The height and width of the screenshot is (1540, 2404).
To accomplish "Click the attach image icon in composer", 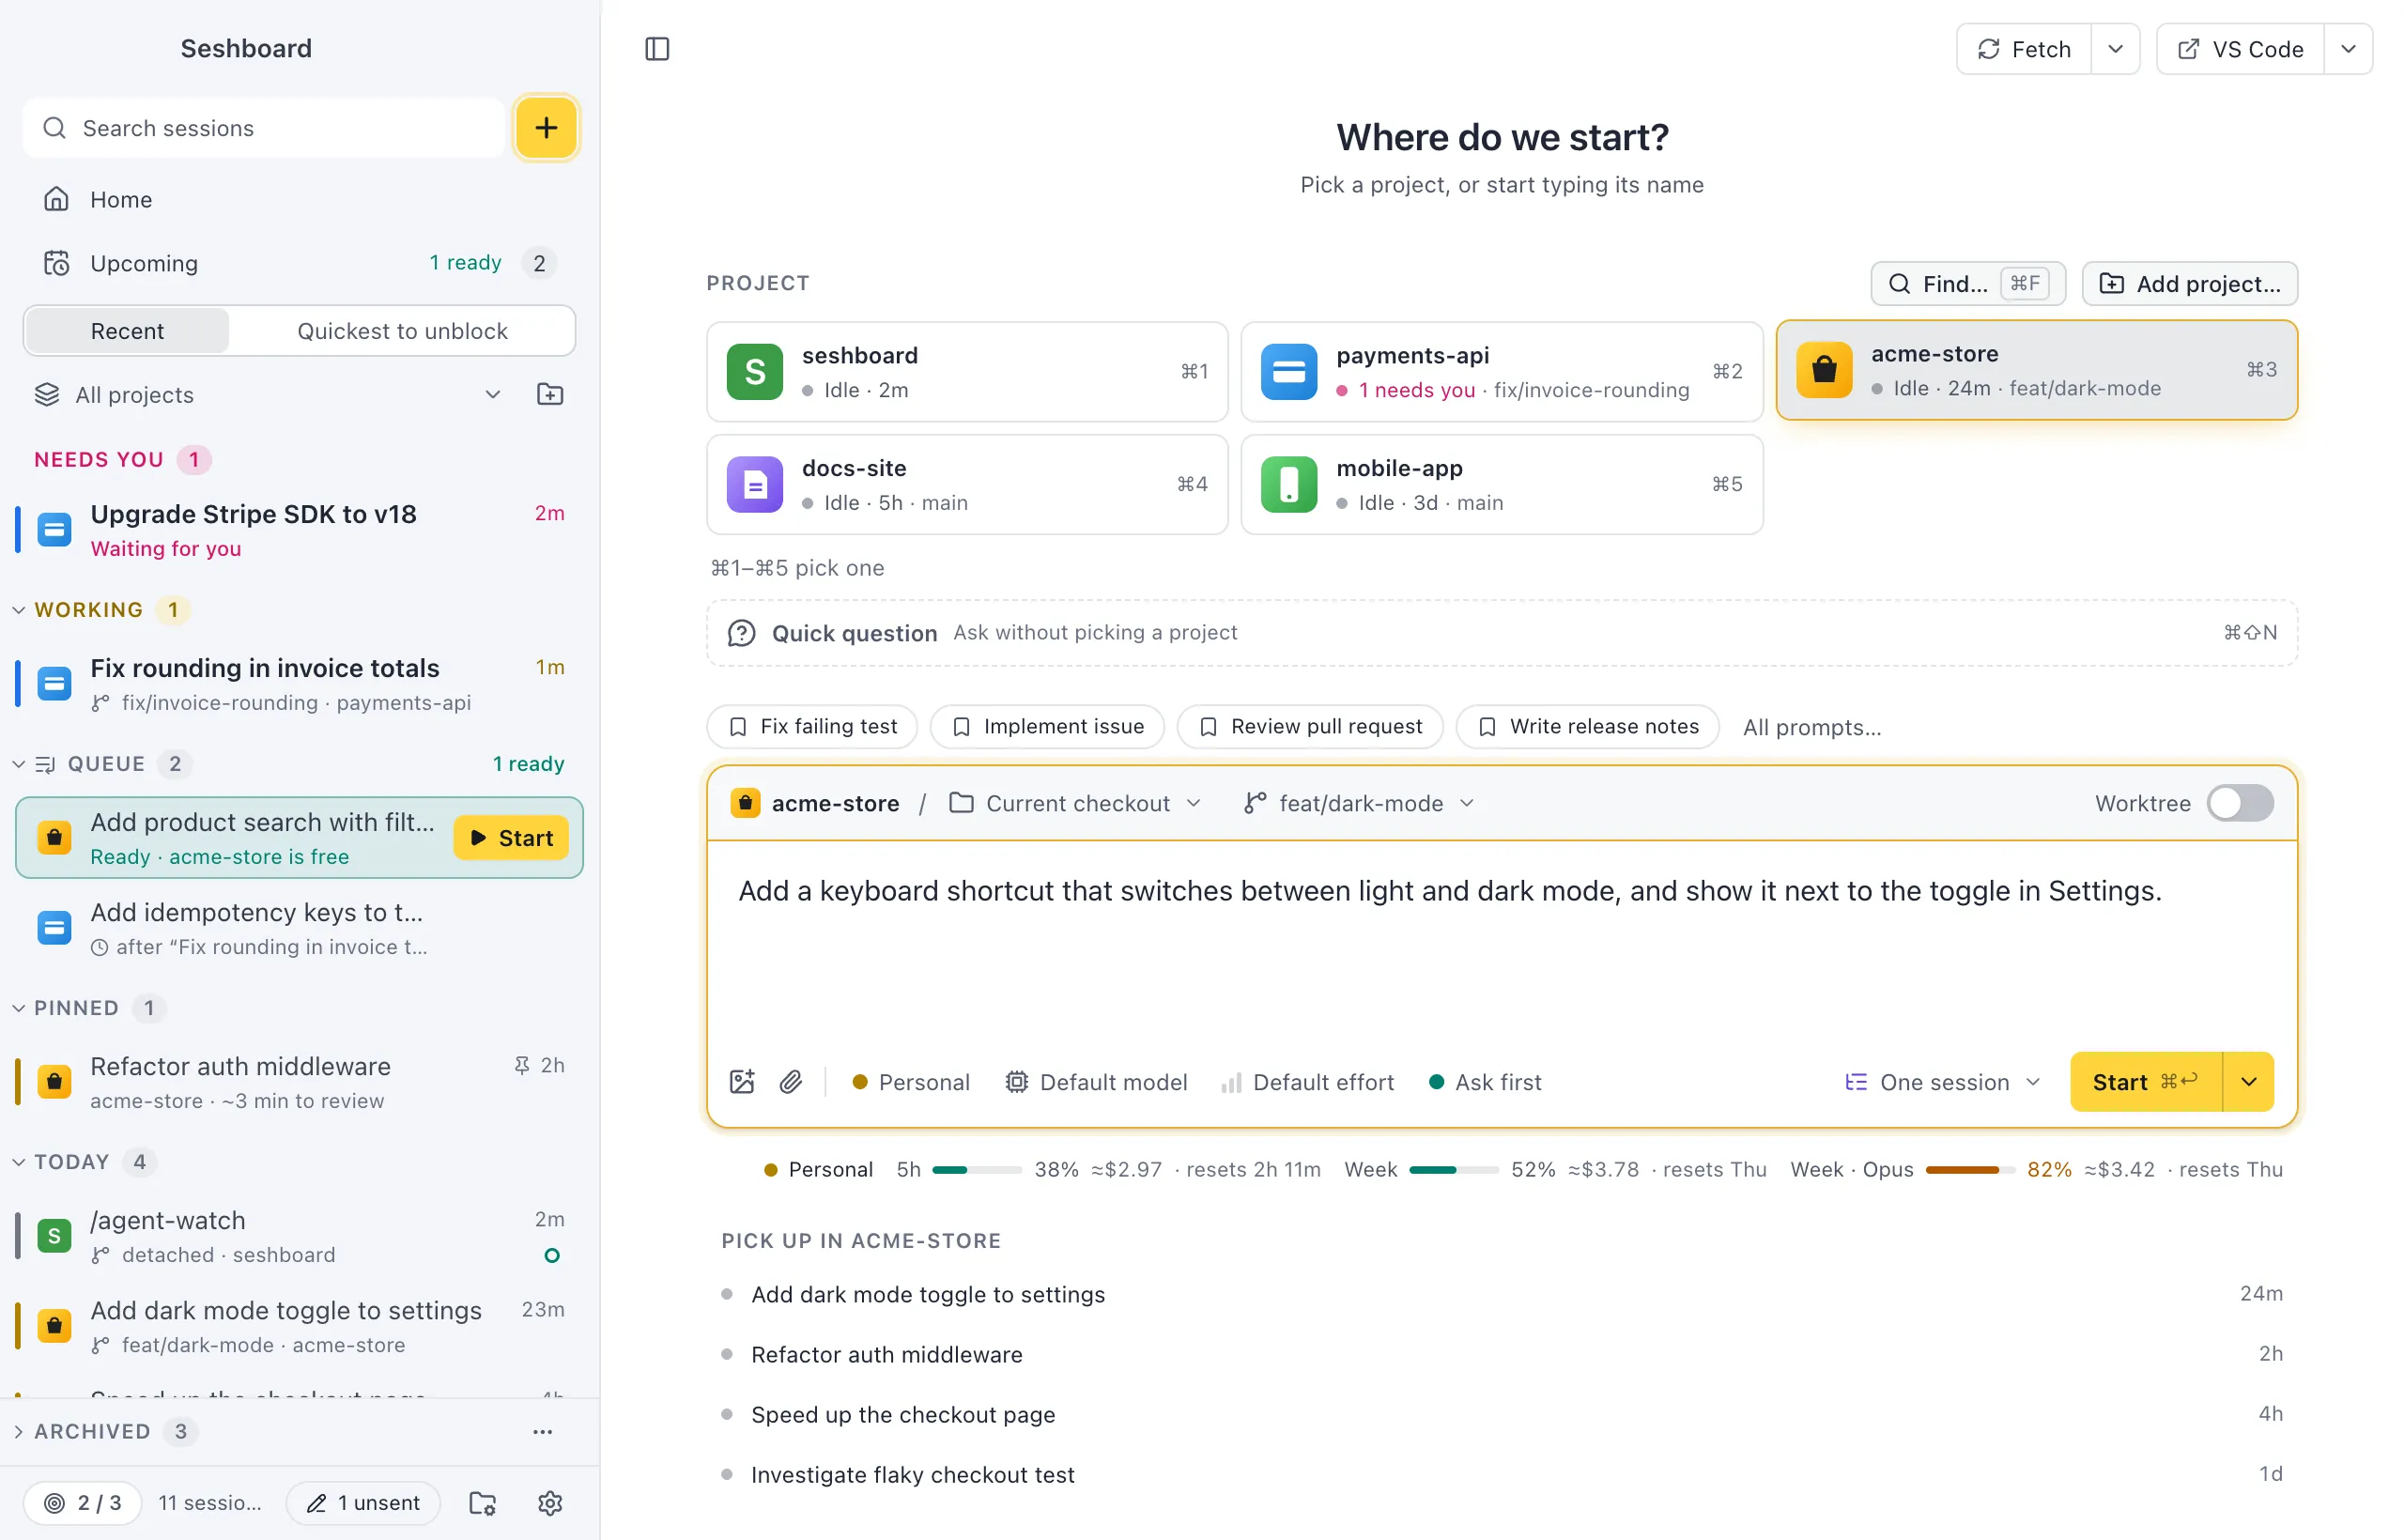I will [x=742, y=1082].
